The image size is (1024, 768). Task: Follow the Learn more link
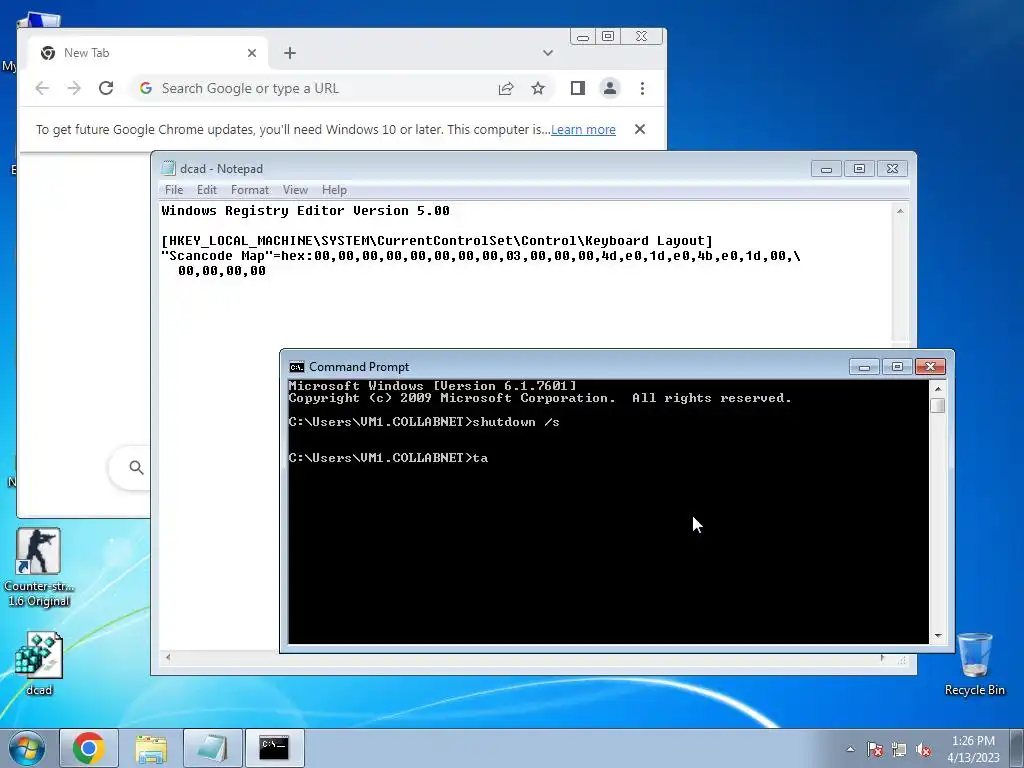[583, 129]
